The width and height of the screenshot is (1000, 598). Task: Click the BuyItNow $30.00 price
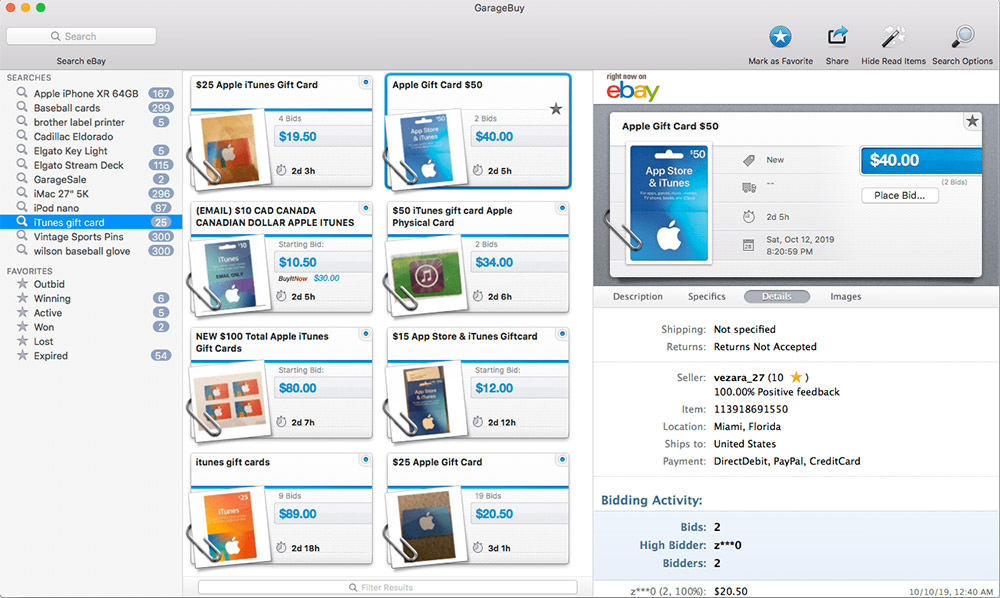(327, 279)
